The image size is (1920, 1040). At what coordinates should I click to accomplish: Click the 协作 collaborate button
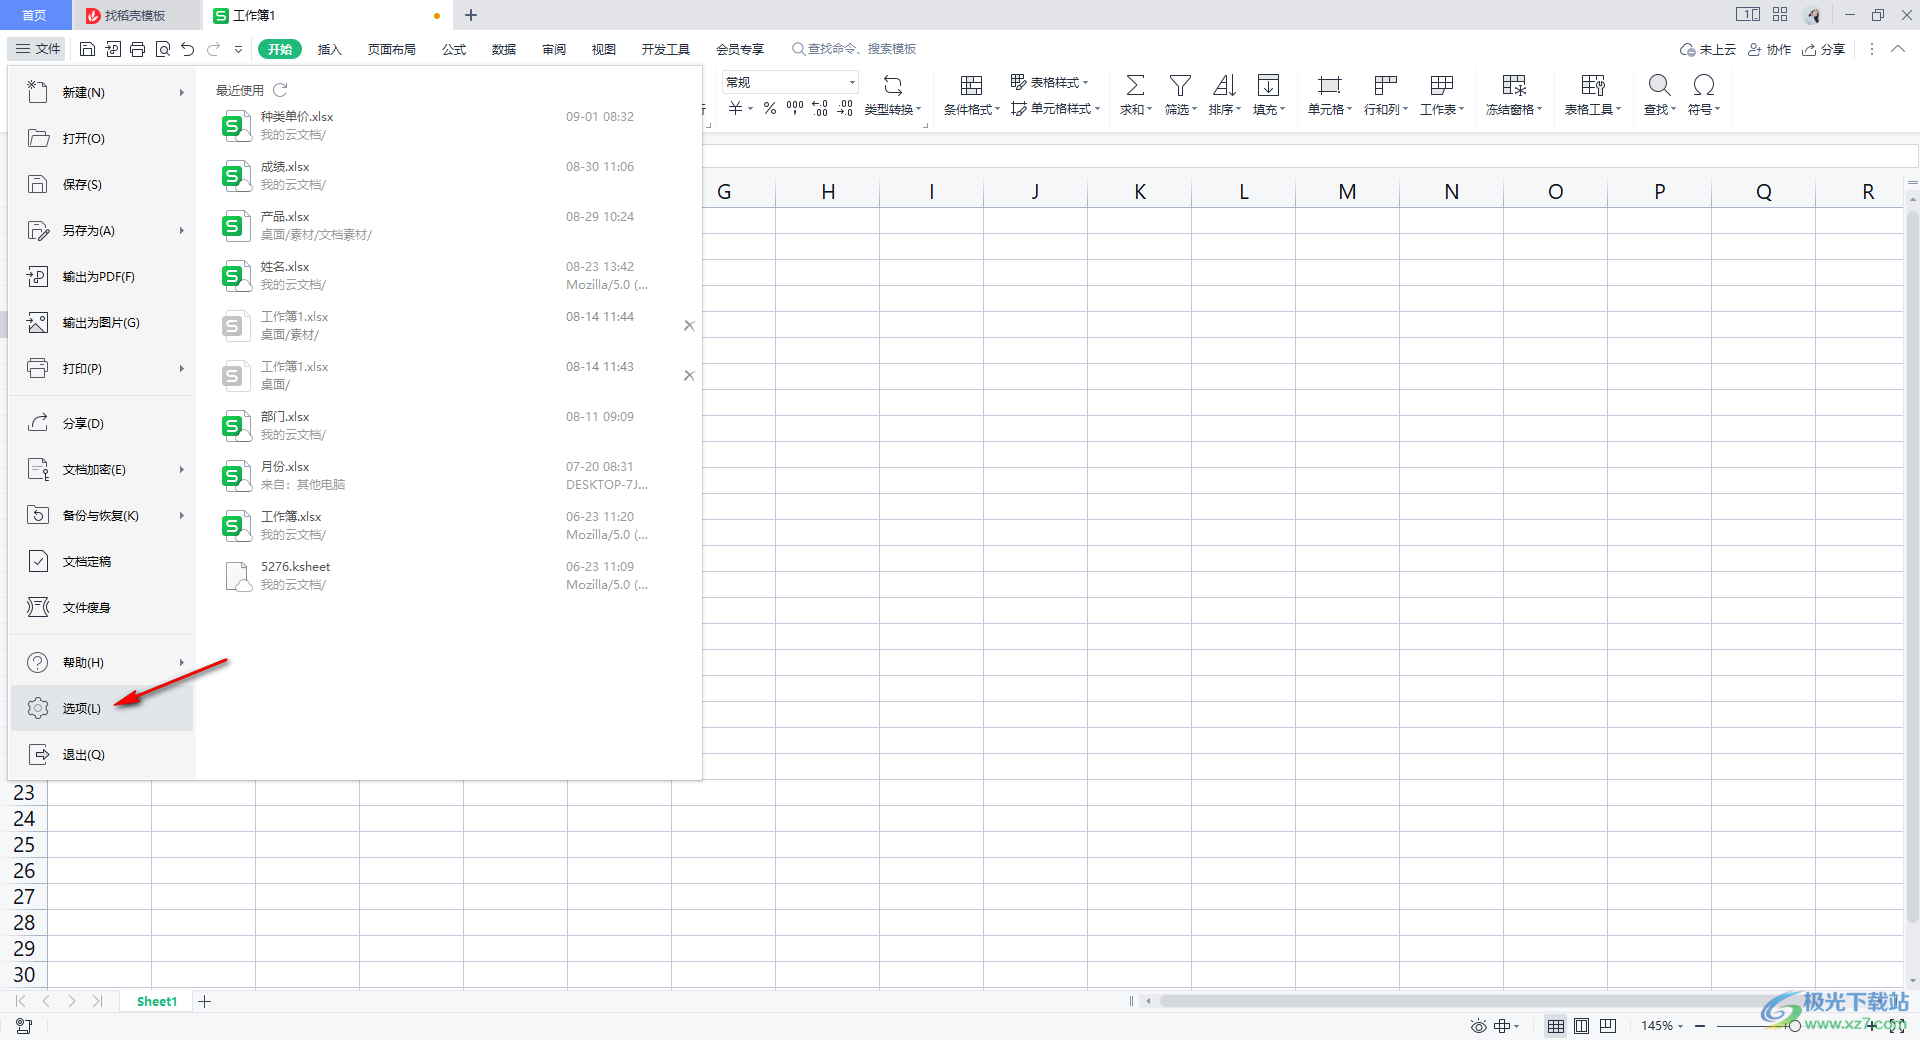[1769, 49]
